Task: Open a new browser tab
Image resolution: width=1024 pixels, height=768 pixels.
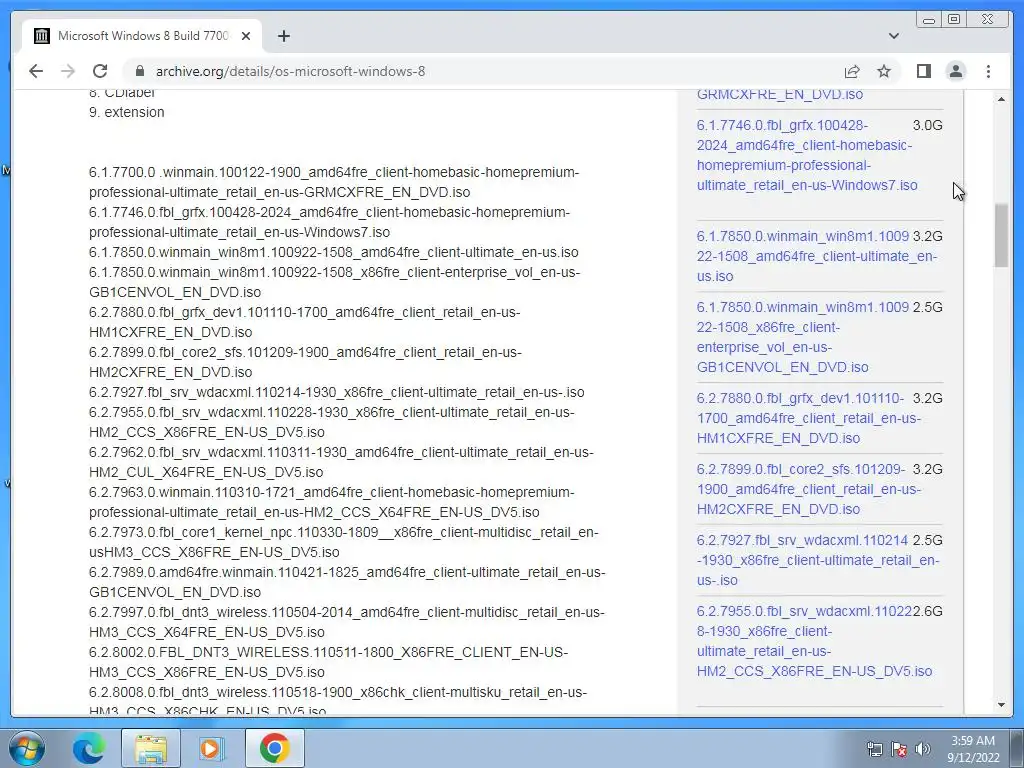Action: [x=283, y=36]
